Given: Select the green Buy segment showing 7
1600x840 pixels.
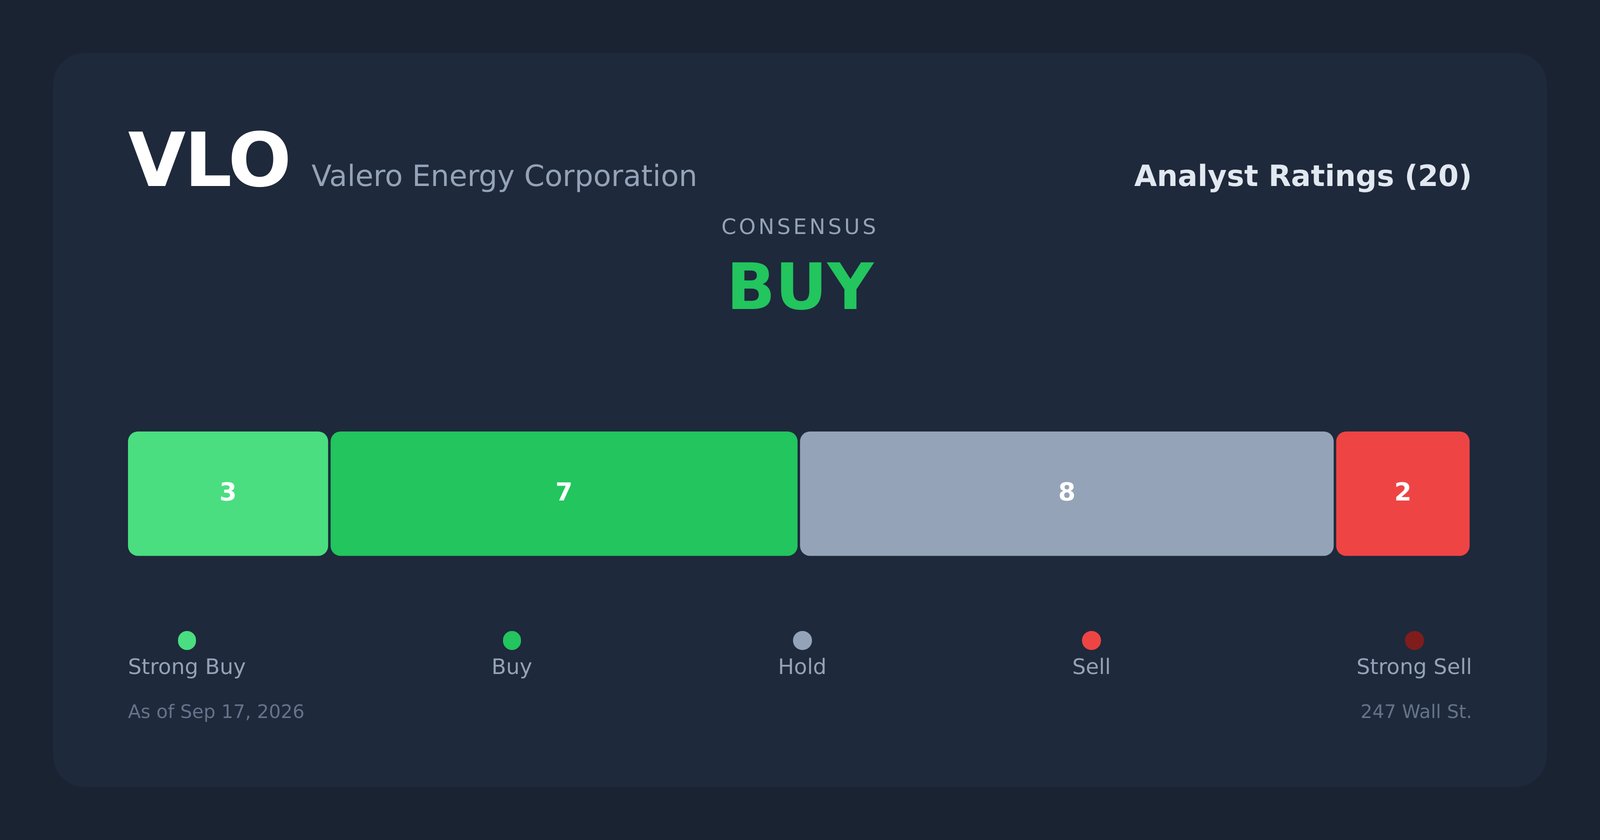Looking at the screenshot, I should tap(564, 493).
